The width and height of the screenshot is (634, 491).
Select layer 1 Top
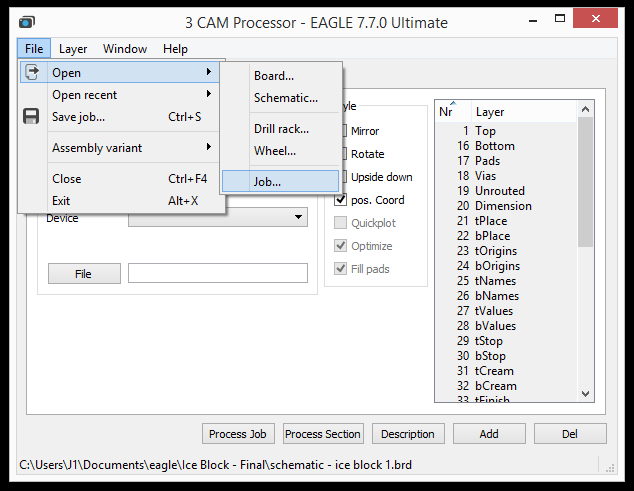pyautogui.click(x=506, y=131)
